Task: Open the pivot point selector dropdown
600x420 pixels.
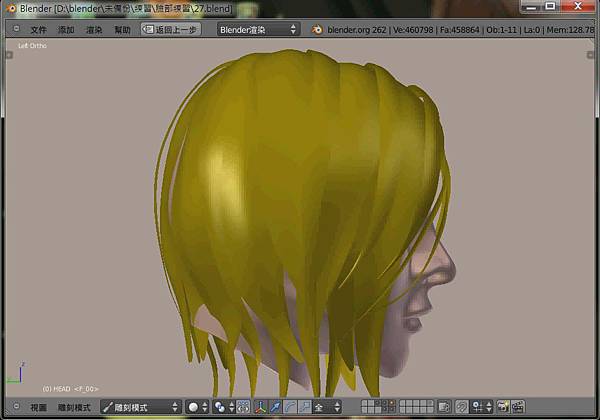Action: point(224,407)
